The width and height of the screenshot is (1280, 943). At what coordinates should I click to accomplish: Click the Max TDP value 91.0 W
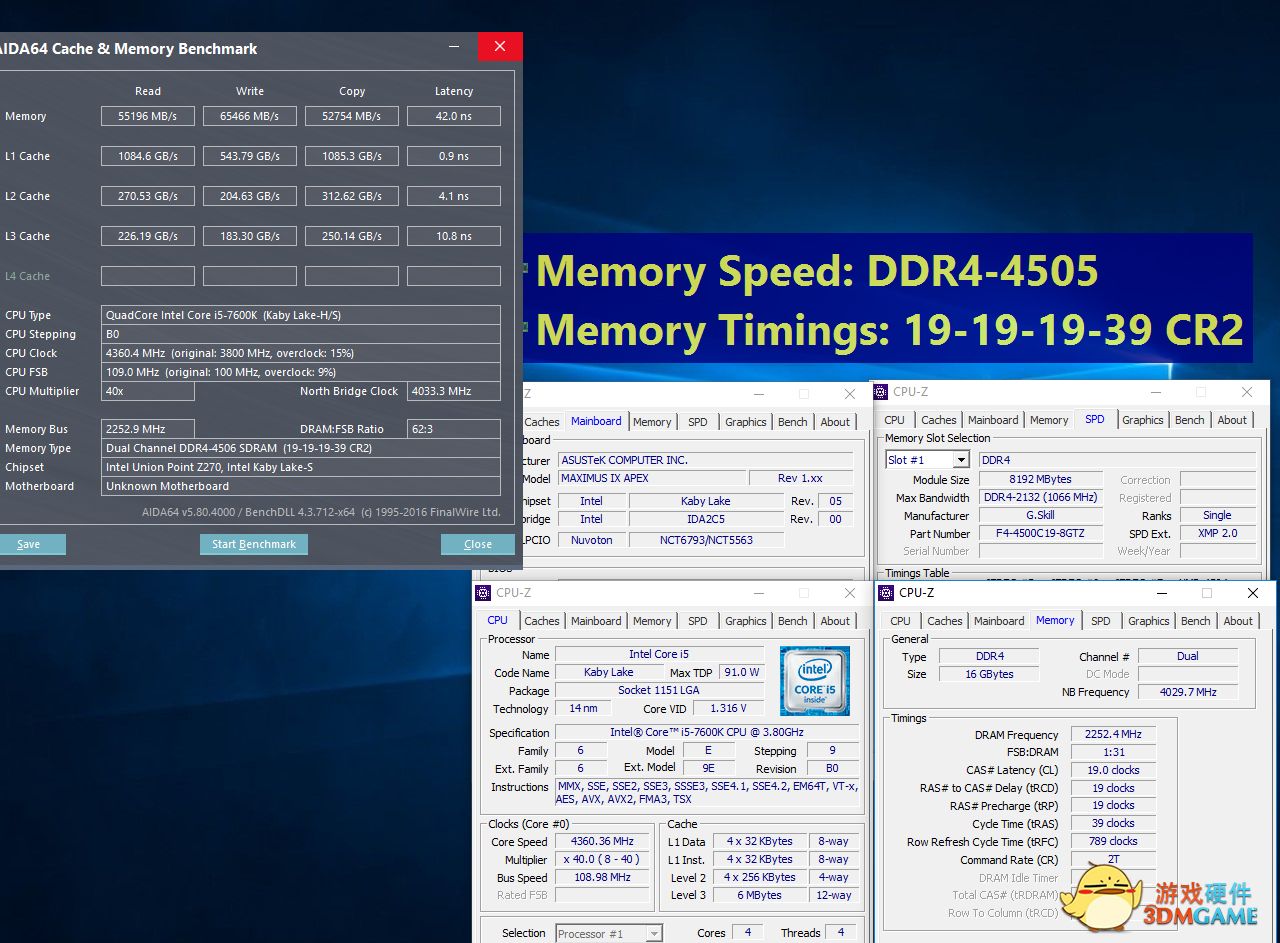[741, 673]
